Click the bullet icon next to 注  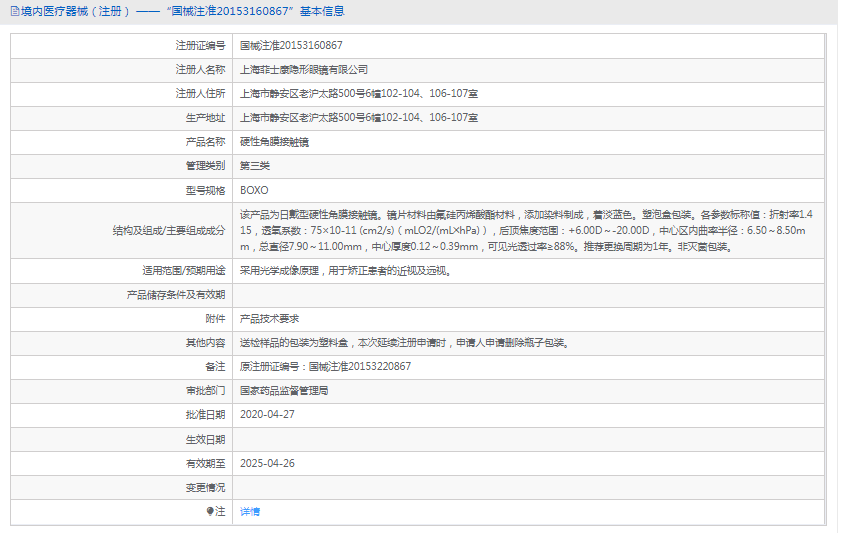coord(210,511)
